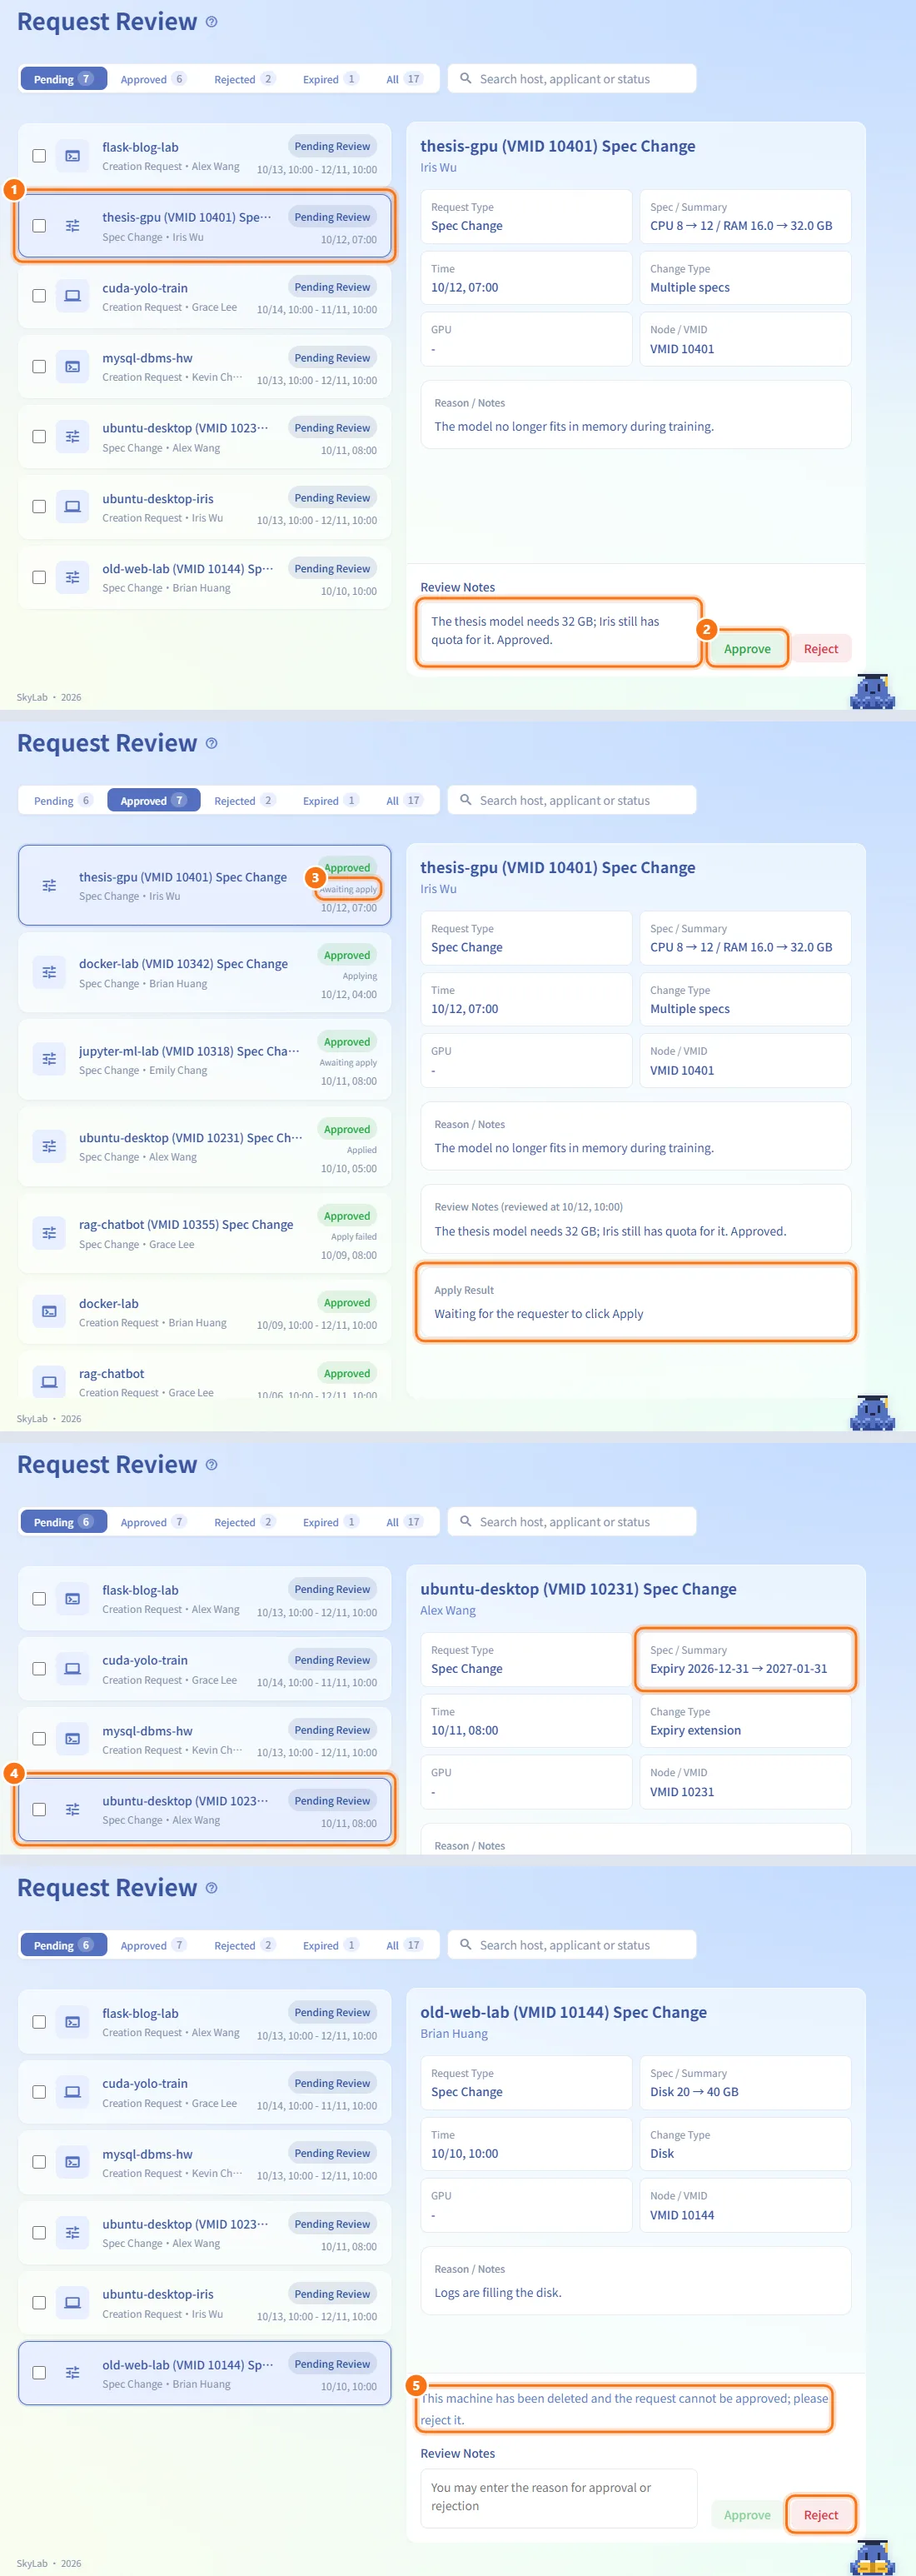This screenshot has height=2576, width=916.
Task: Click the review notes field containing the thesis model note
Action: click(x=558, y=632)
